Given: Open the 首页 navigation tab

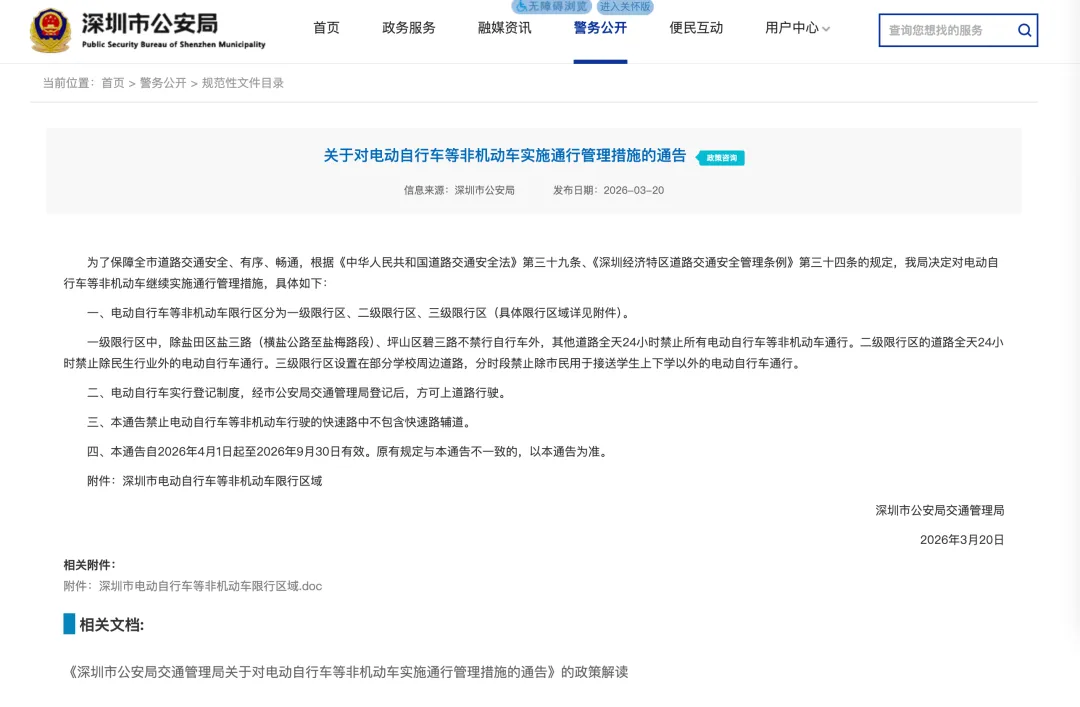Looking at the screenshot, I should click(x=326, y=28).
